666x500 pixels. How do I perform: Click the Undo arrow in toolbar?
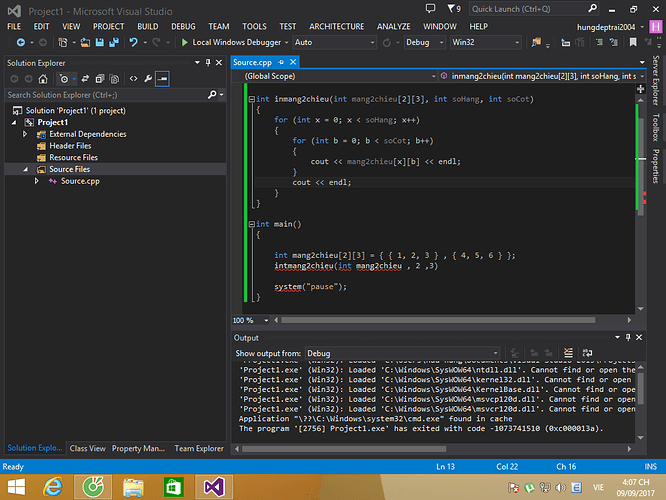click(x=134, y=42)
